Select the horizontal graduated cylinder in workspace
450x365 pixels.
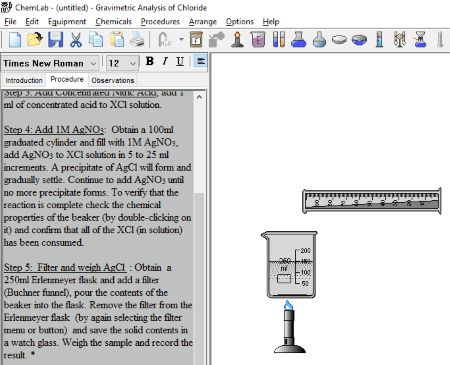[x=372, y=201]
